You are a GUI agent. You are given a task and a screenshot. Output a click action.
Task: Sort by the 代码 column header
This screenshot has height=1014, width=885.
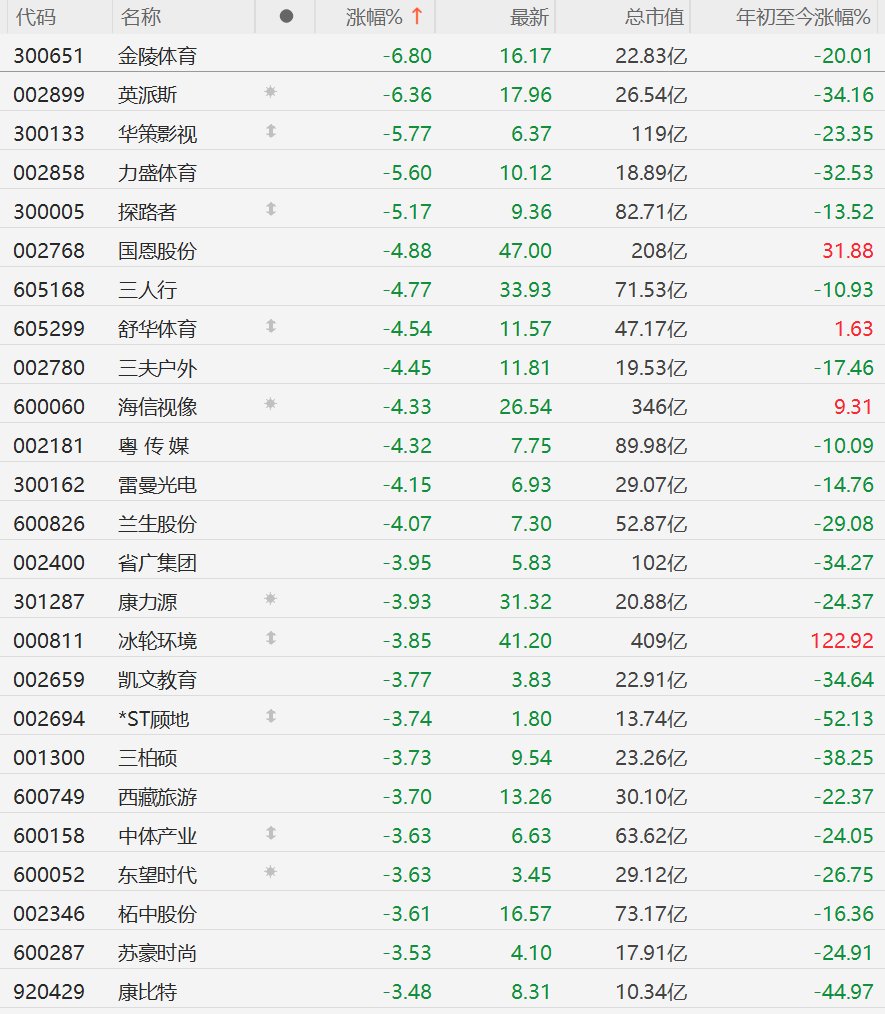(36, 17)
